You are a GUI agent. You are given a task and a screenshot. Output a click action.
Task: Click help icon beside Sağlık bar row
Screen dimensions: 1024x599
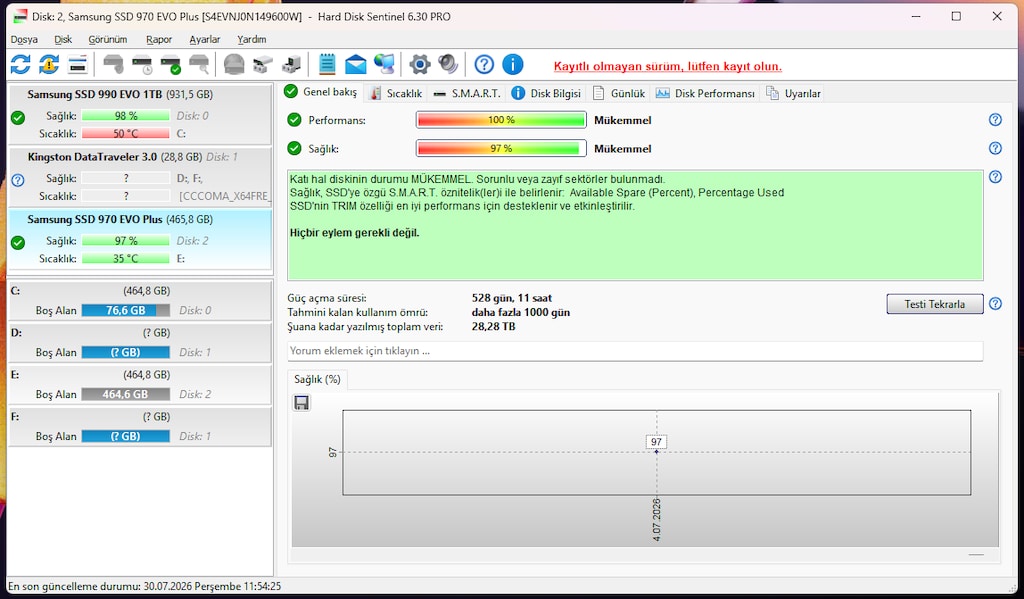coord(995,148)
